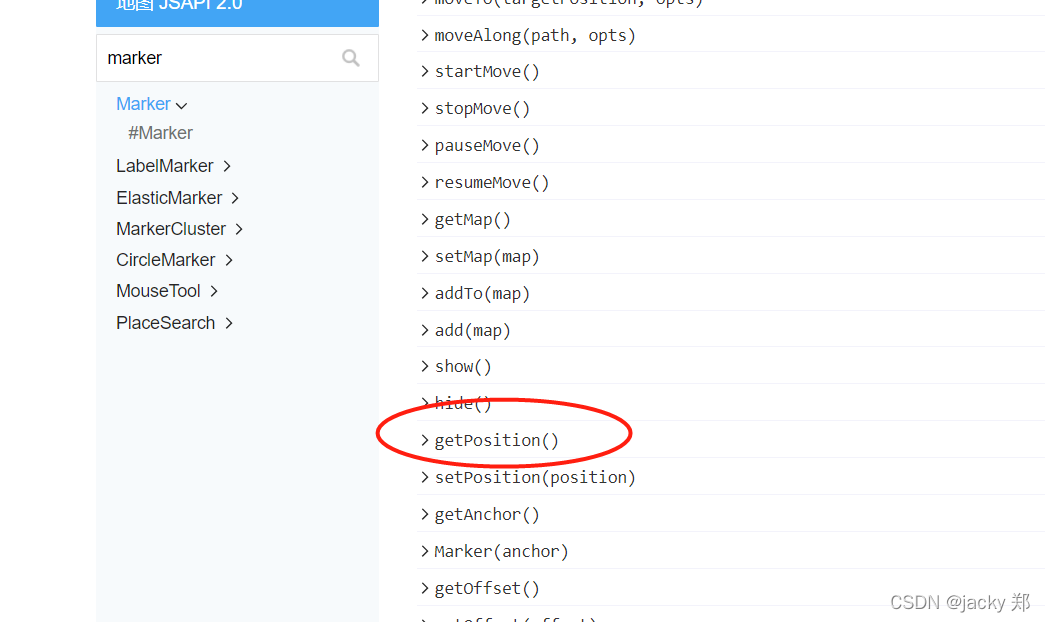
Task: Click the arrow beside resumeMove()
Action: (425, 182)
